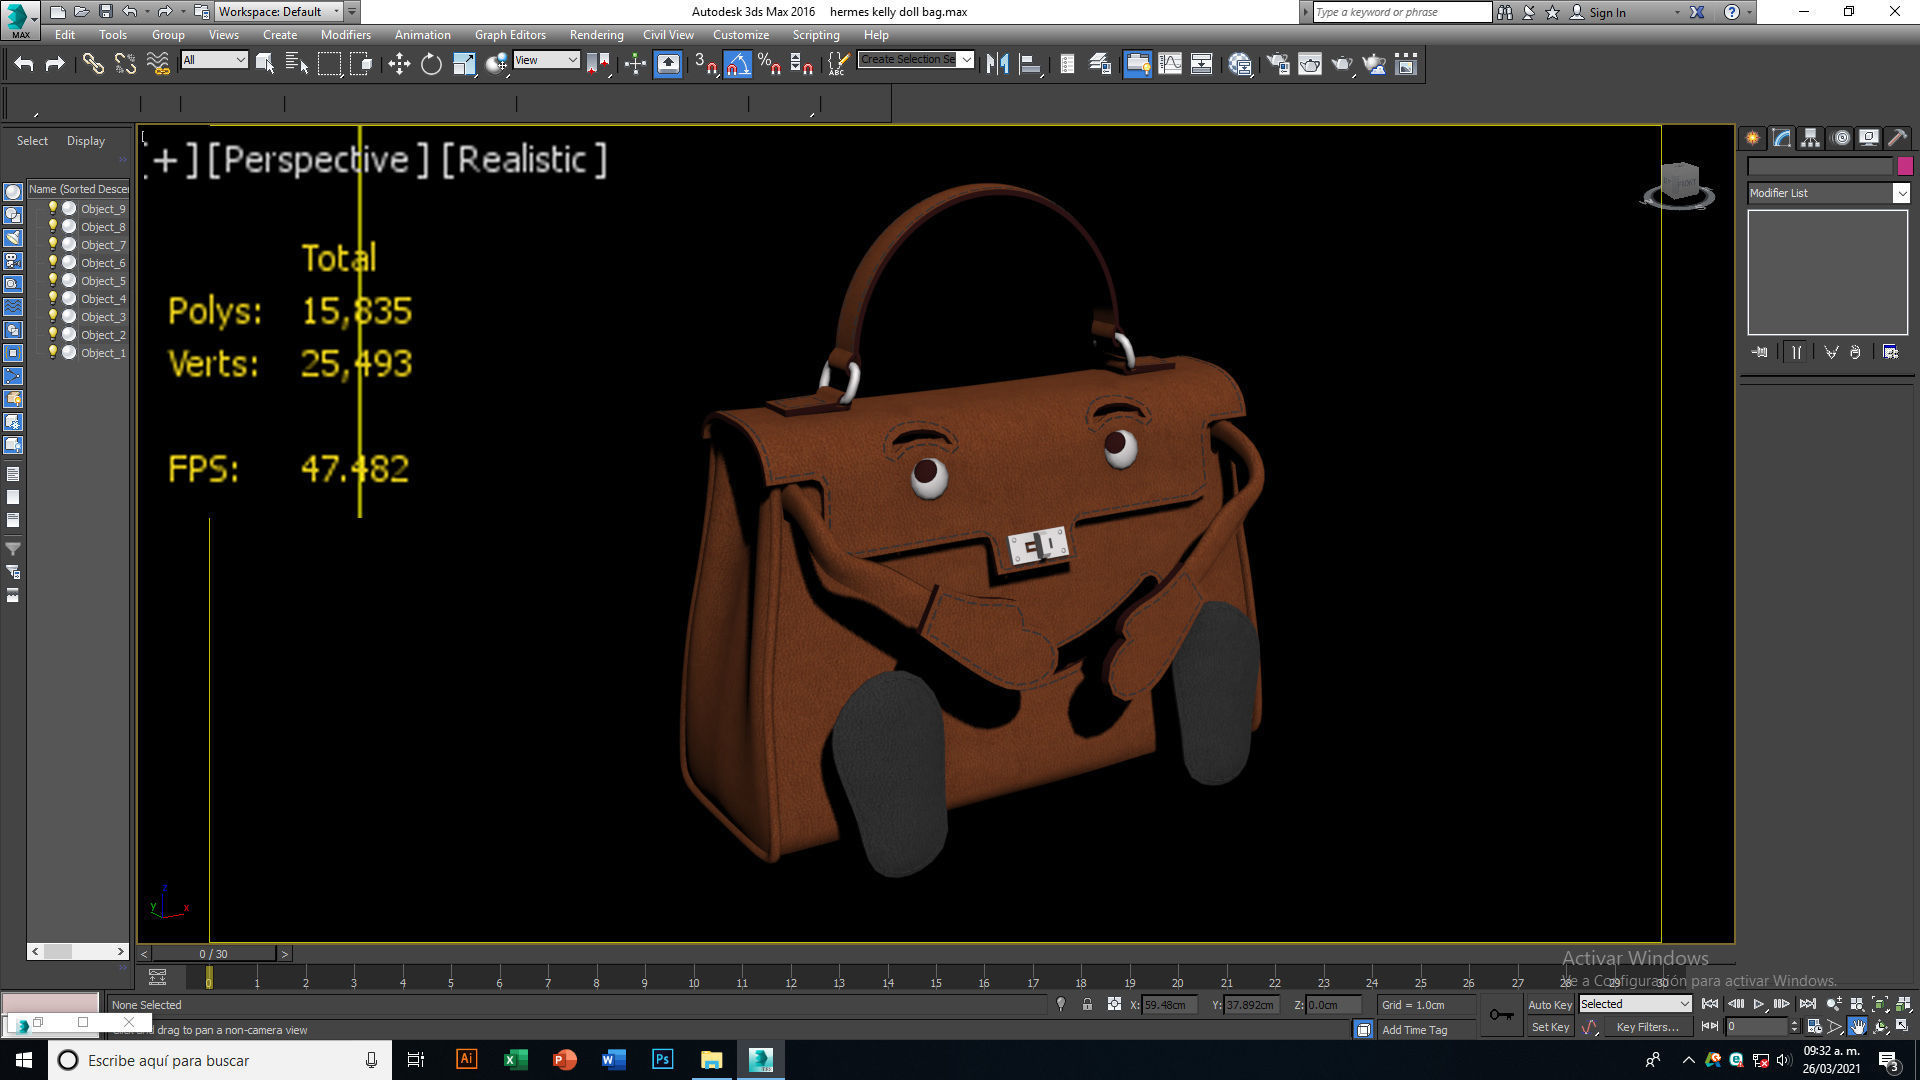Toggle visibility bulb of Object_5
The width and height of the screenshot is (1920, 1080).
pos(53,280)
